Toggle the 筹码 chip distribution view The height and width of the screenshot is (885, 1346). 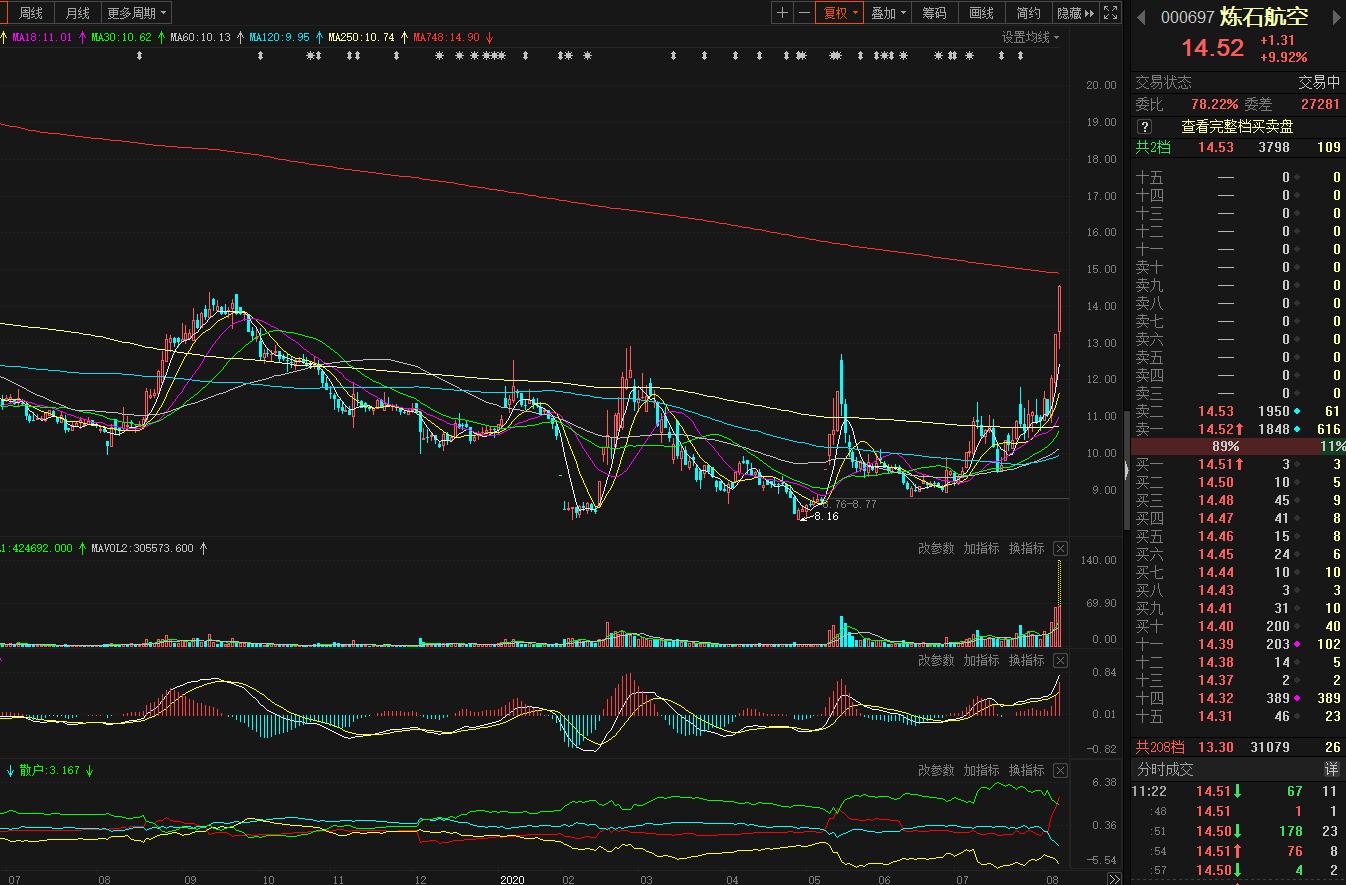(934, 13)
